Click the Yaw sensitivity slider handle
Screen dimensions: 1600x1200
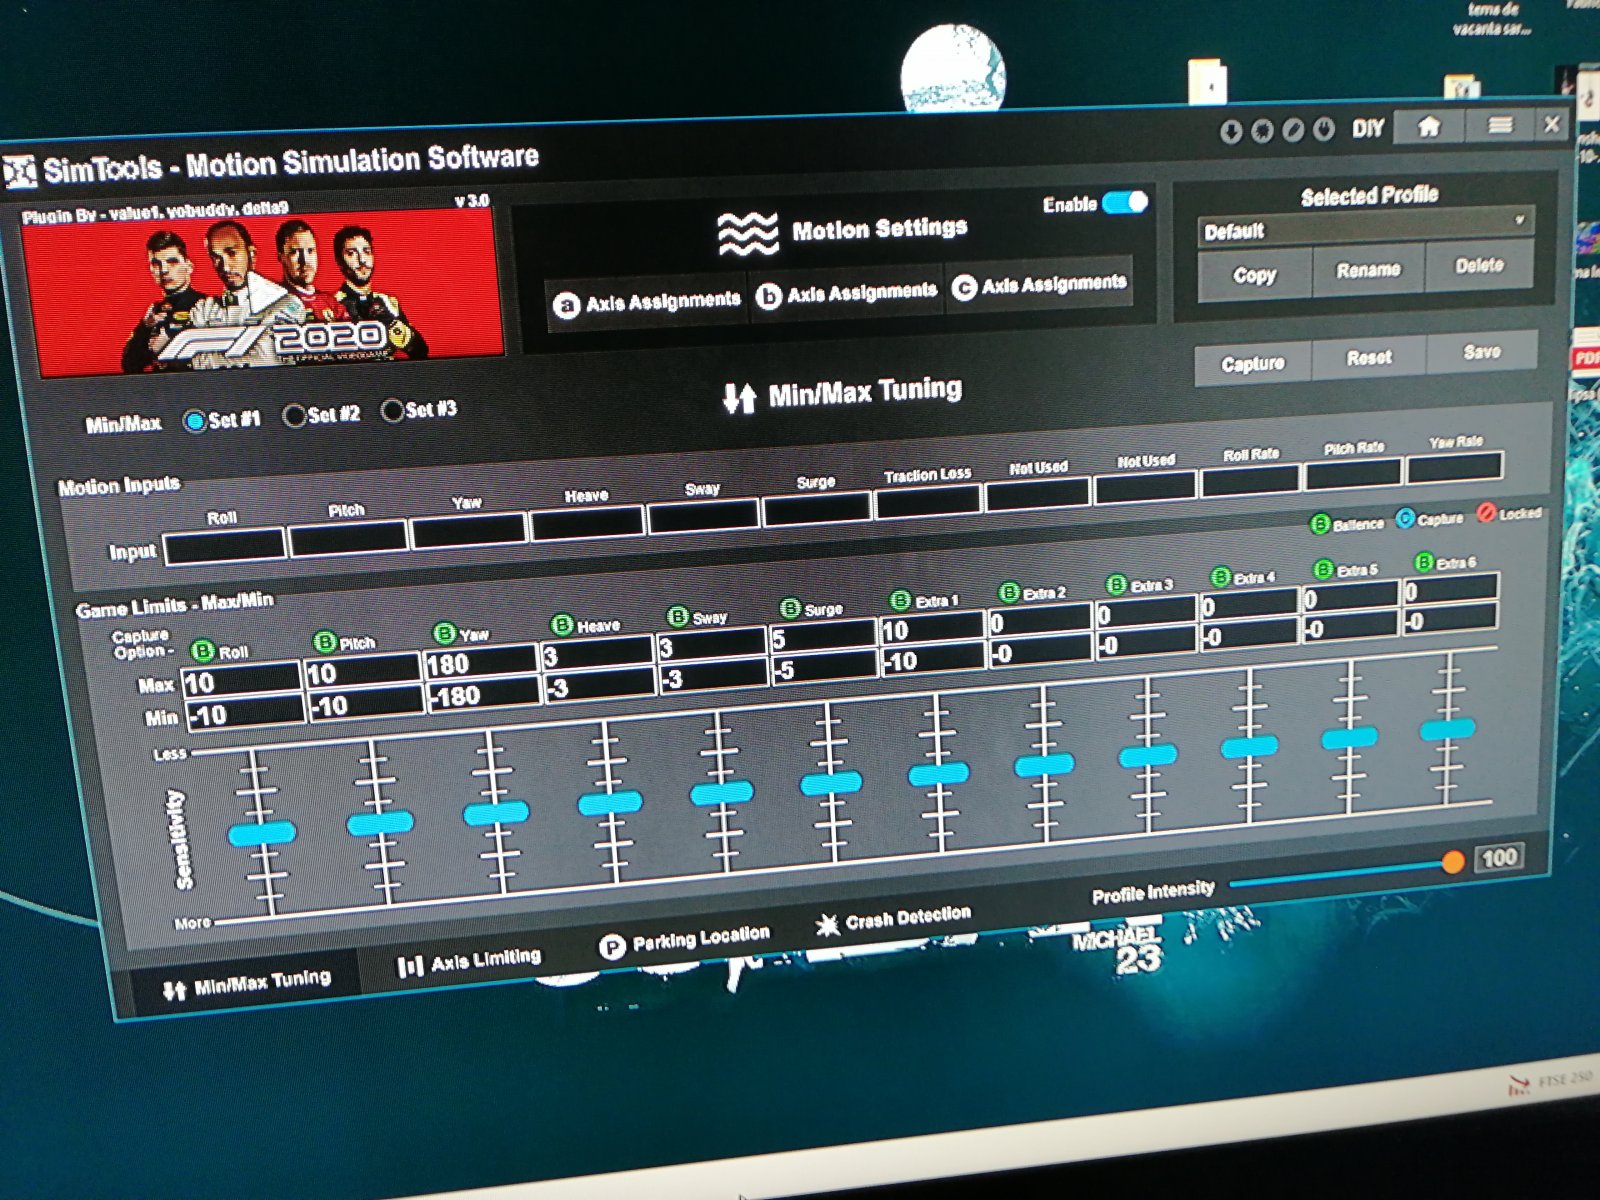496,813
